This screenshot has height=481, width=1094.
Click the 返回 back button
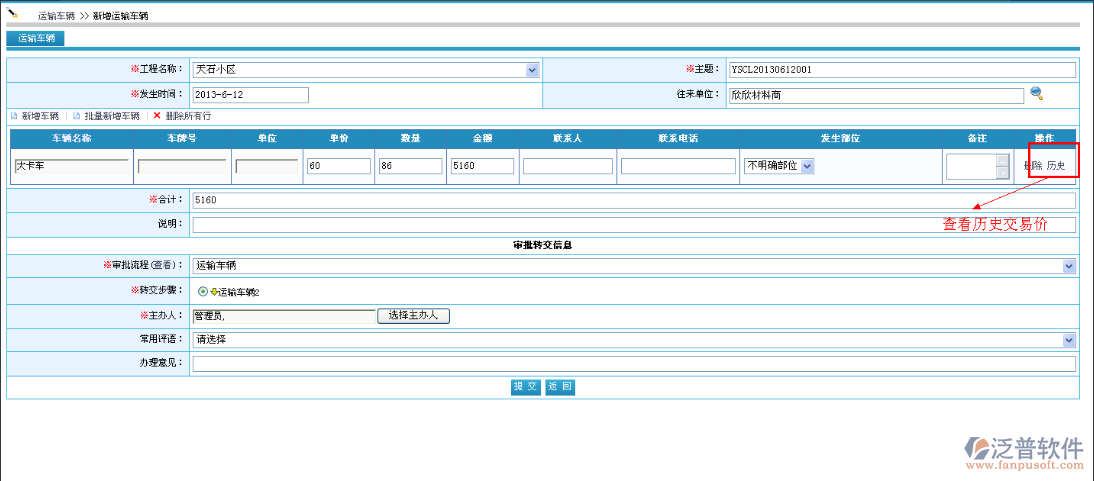coord(560,387)
